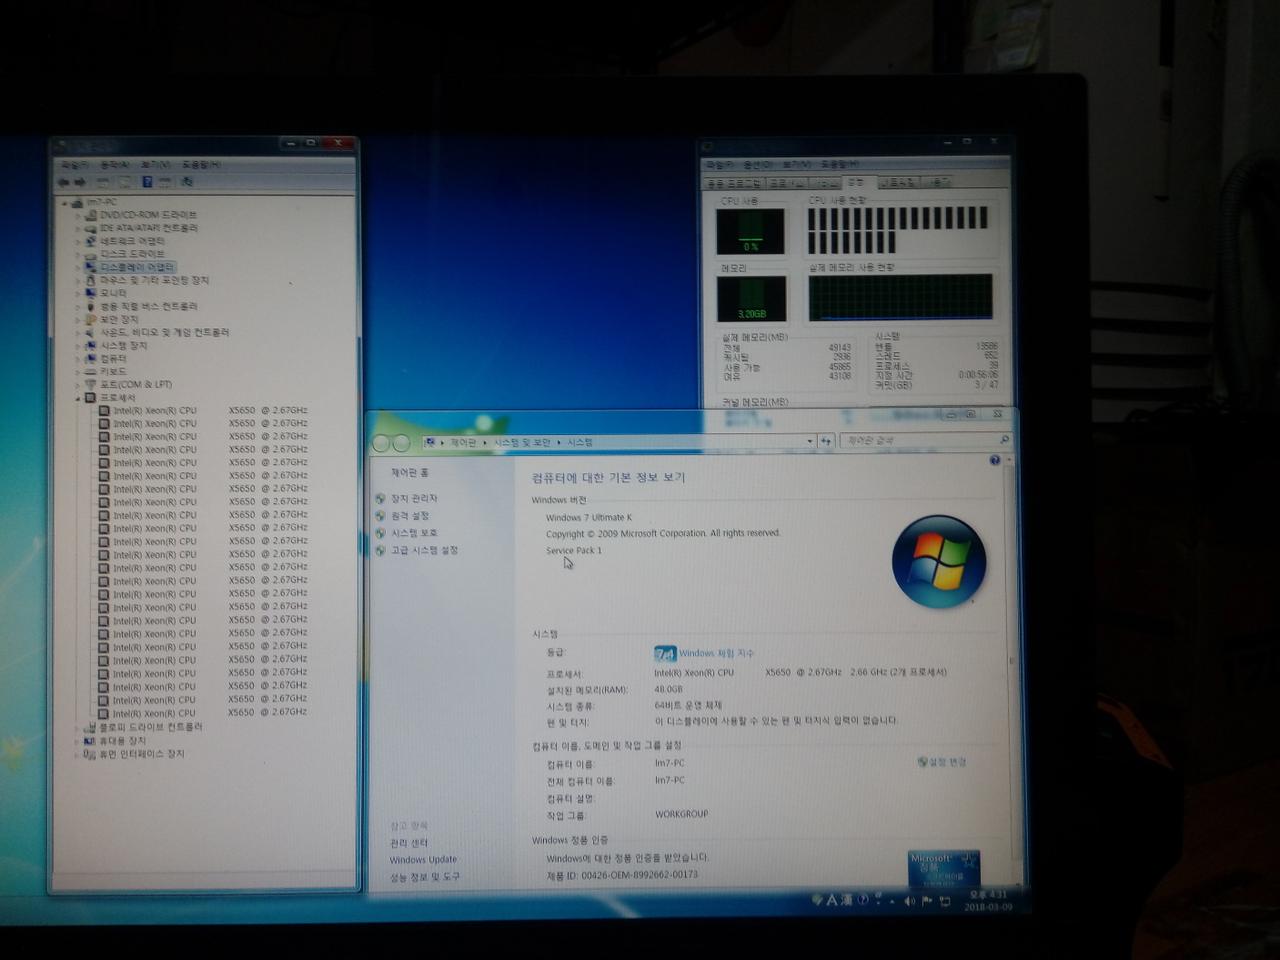Image resolution: width=1280 pixels, height=960 pixels.
Task: Open Windows Update from bottom sidebar
Action: coord(422,859)
